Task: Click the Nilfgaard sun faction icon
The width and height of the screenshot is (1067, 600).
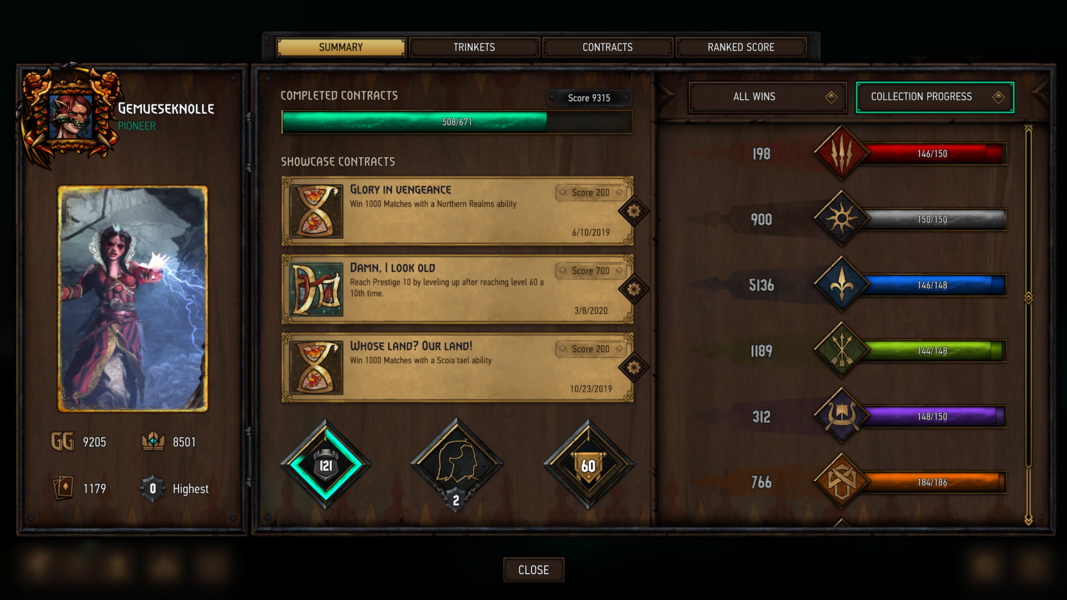Action: pyautogui.click(x=841, y=219)
